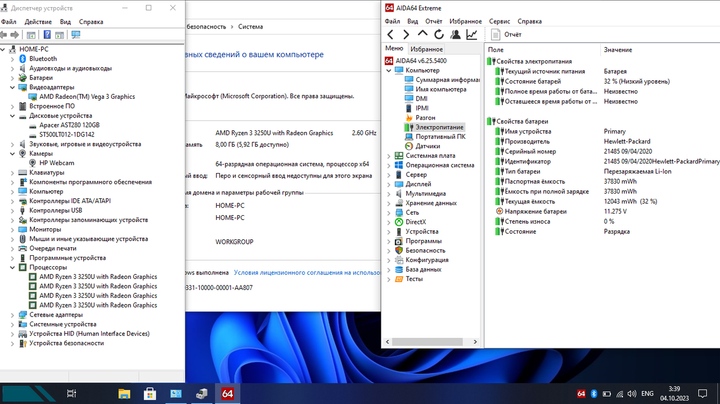This screenshot has width=720, height=404.
Task: Open the Справка menu in AIDA64
Action: point(529,21)
